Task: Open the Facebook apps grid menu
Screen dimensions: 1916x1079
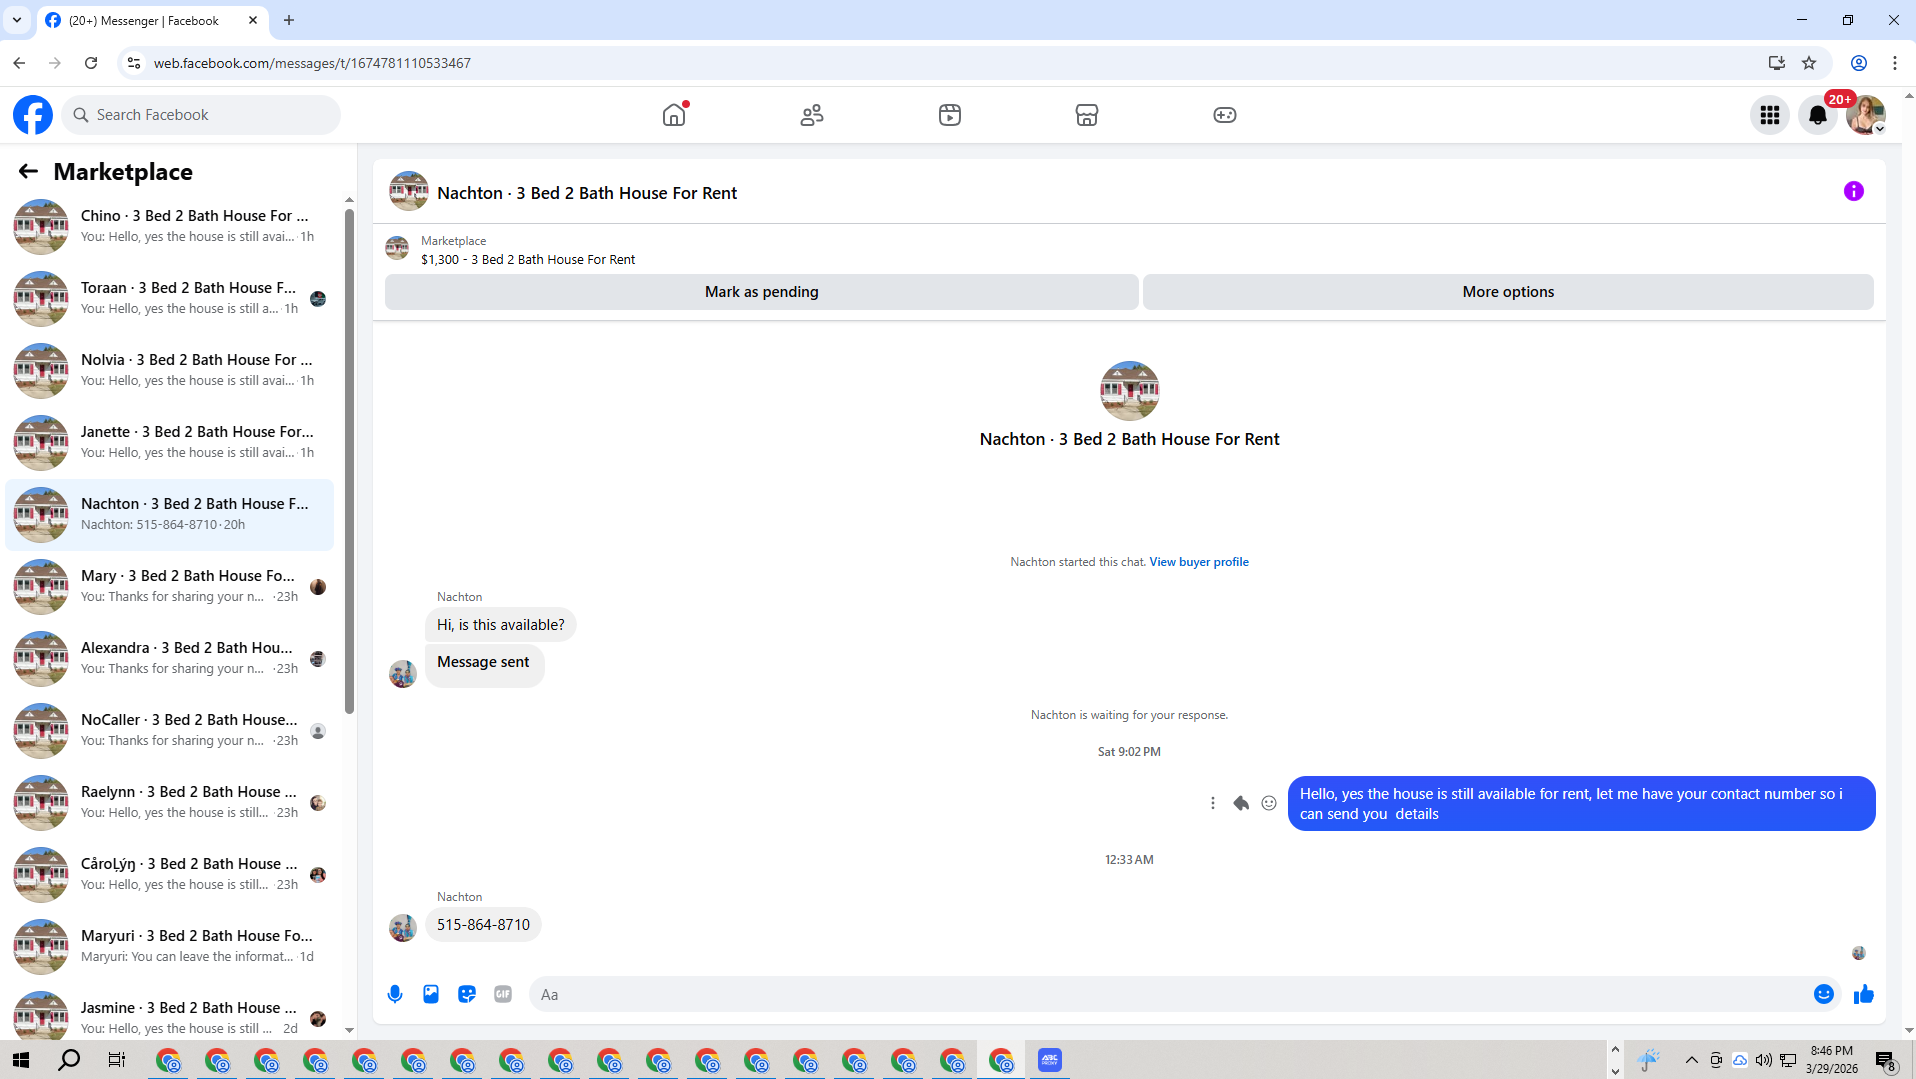Action: [x=1770, y=115]
